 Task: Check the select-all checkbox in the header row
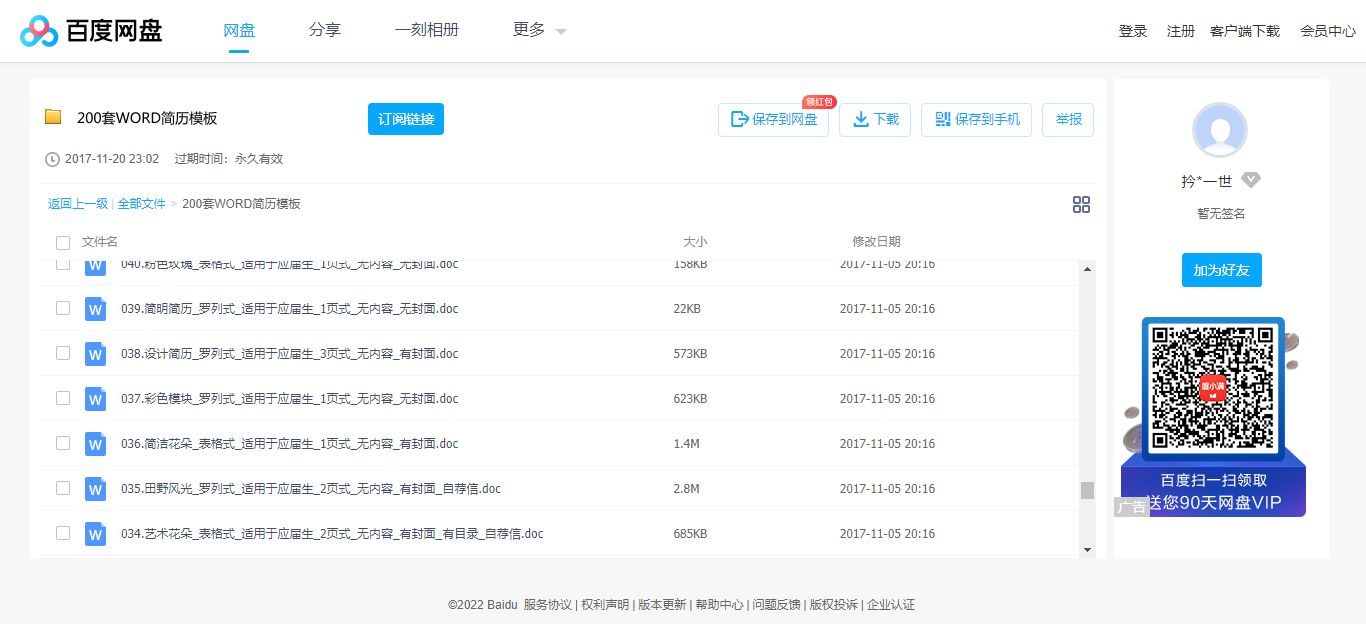(62, 242)
